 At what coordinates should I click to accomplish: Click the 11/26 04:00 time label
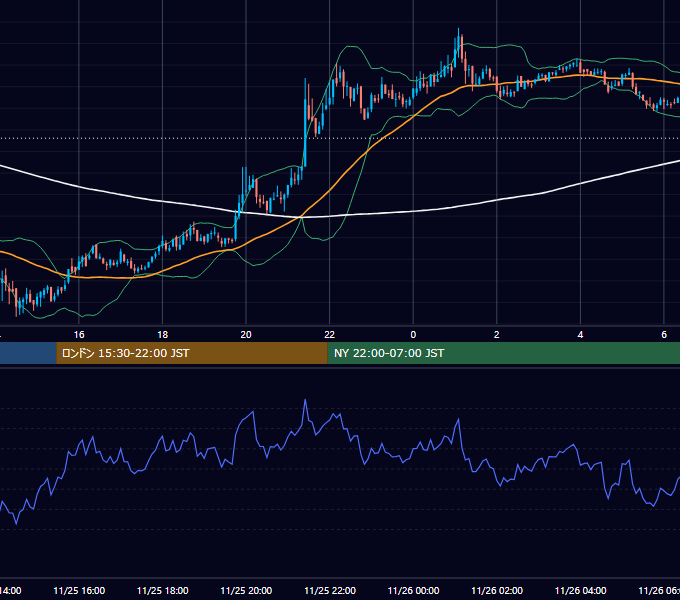point(581,590)
